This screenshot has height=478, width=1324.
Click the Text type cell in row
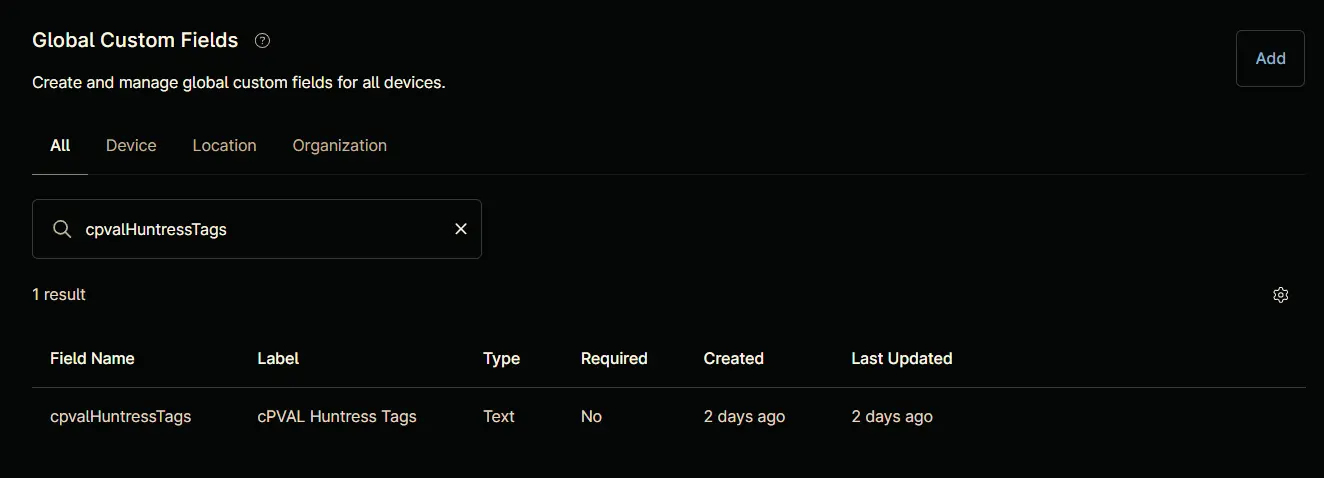click(x=498, y=416)
